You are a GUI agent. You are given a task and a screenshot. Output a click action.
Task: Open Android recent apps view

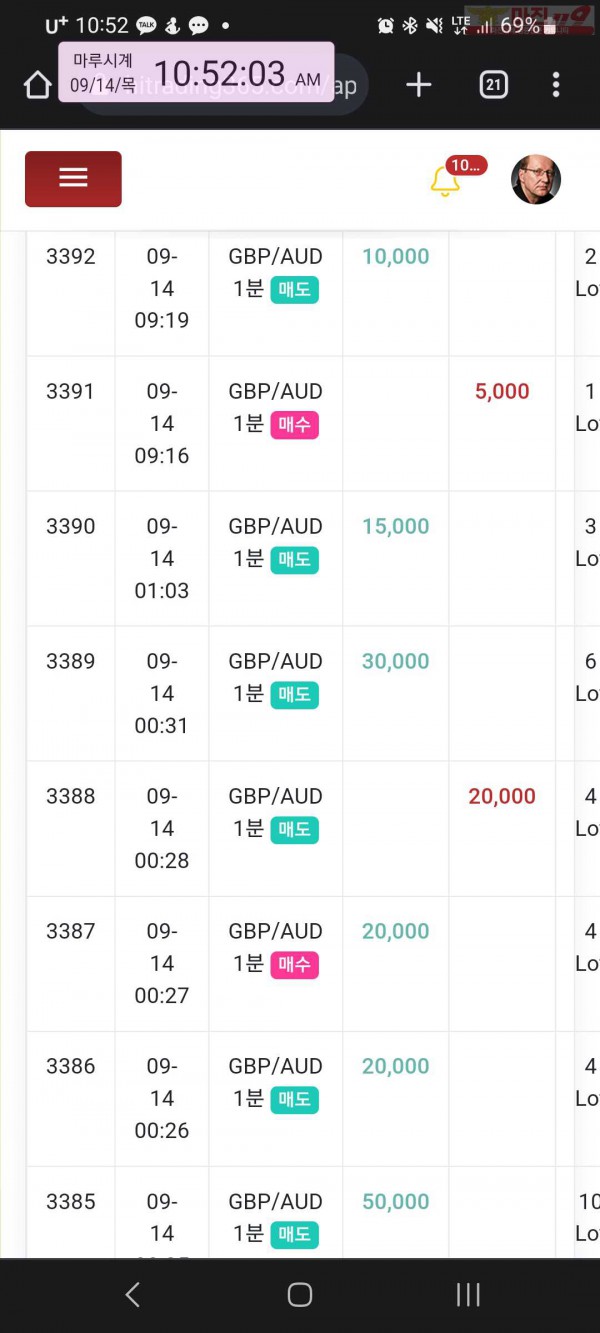pyautogui.click(x=468, y=1295)
